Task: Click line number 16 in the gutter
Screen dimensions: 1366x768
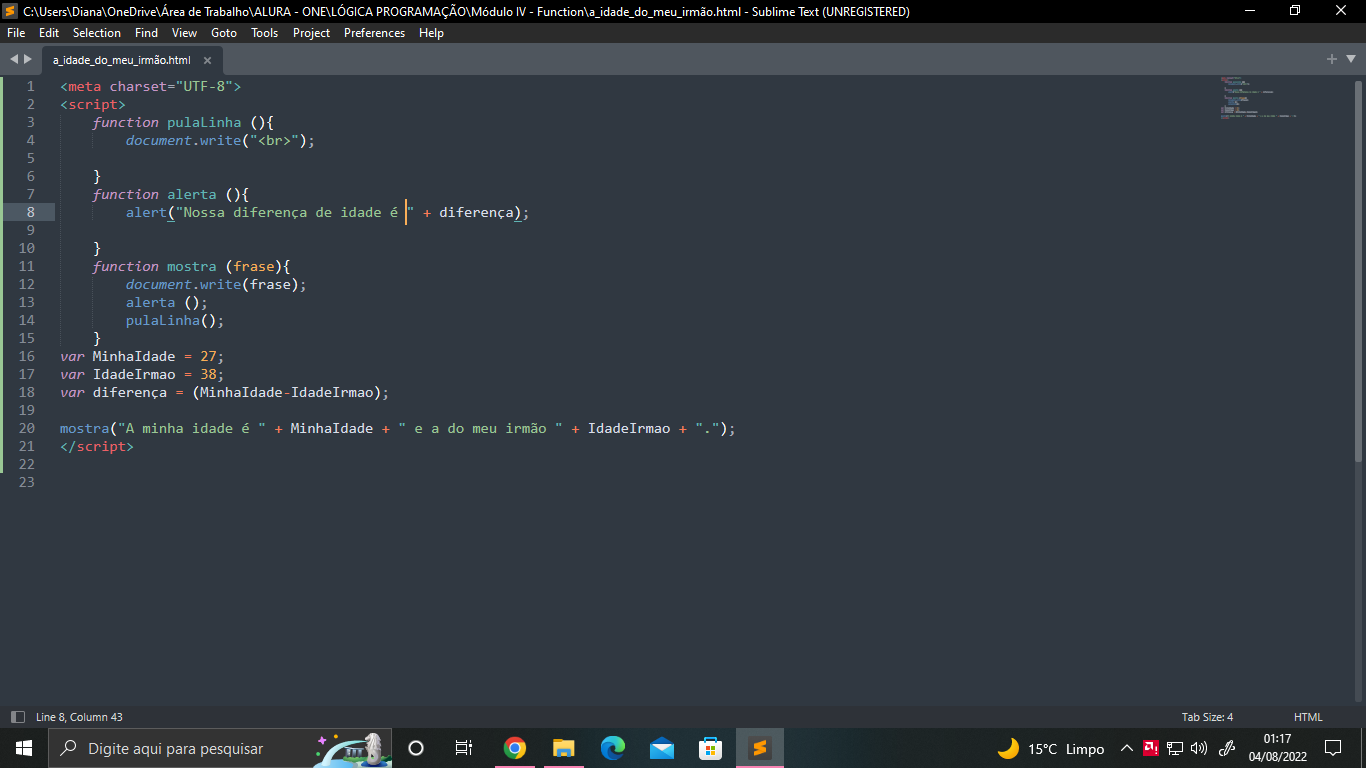Action: [26, 356]
